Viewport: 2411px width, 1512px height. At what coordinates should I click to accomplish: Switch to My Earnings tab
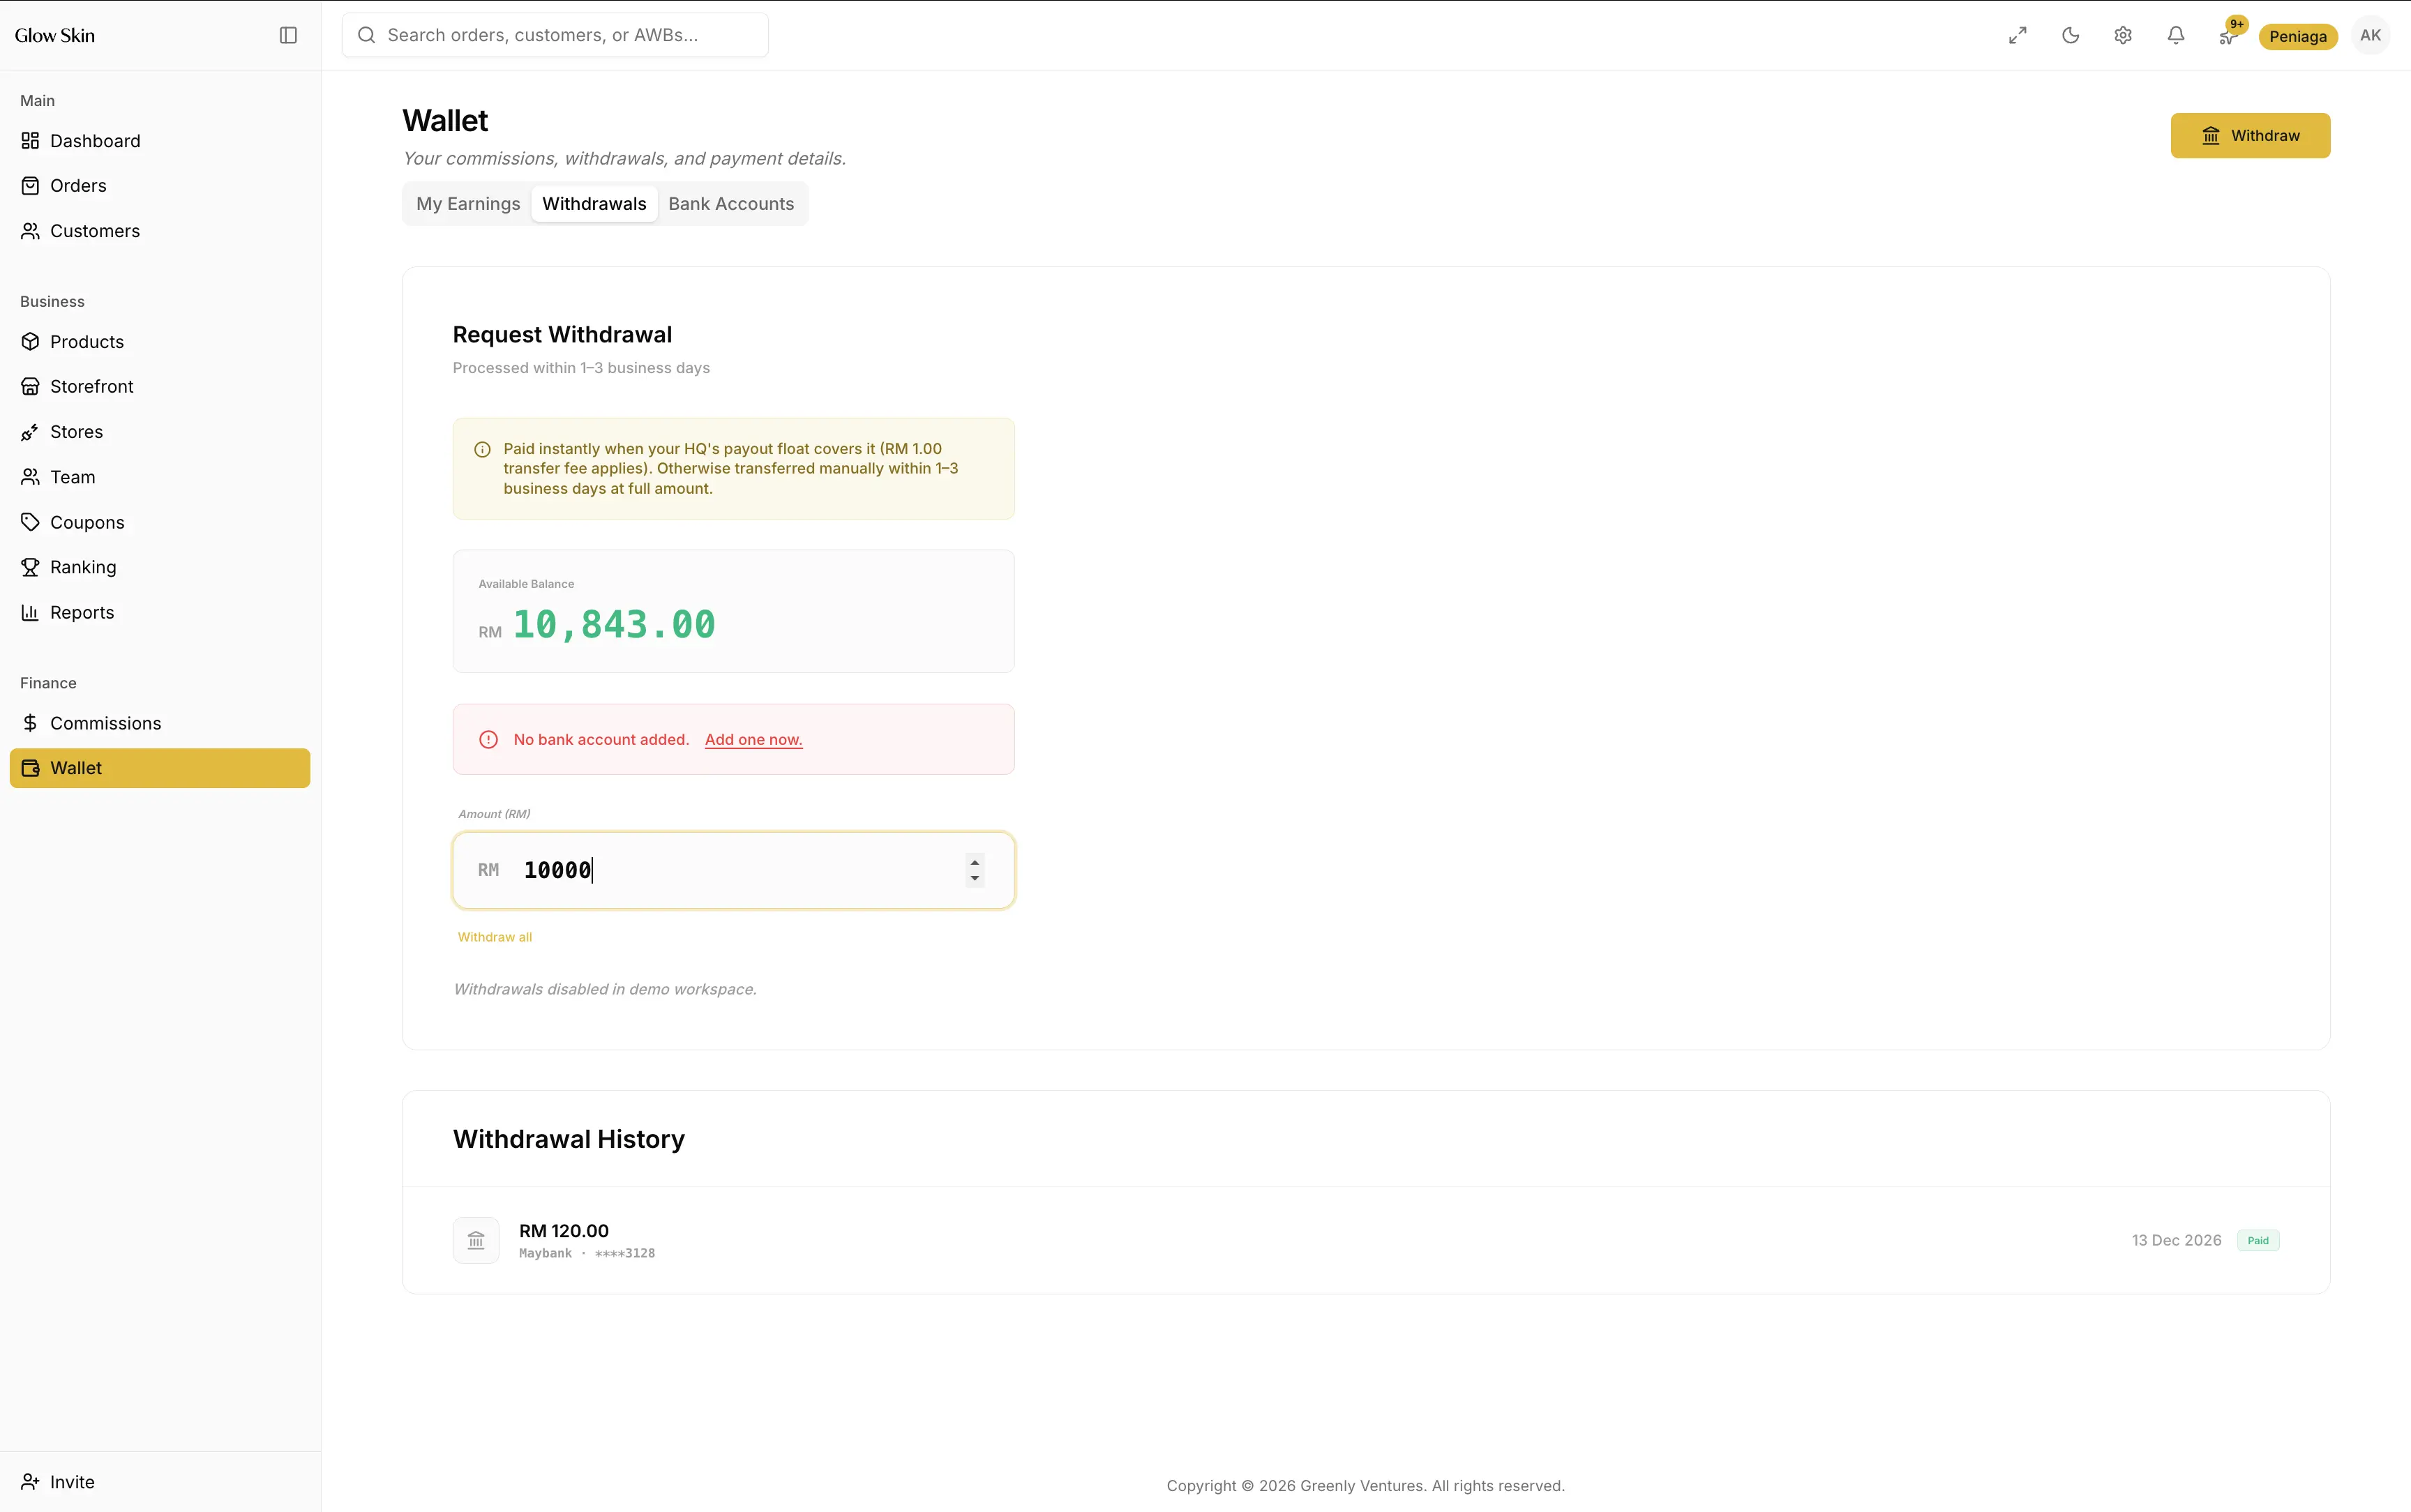468,204
